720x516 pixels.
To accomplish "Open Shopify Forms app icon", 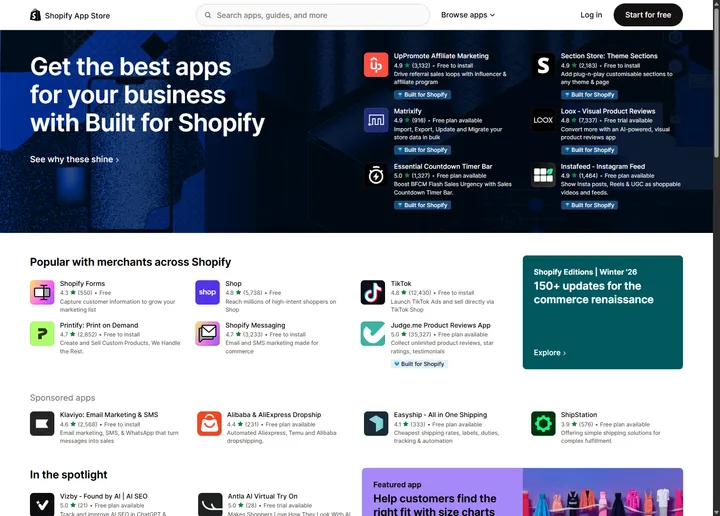I will (42, 292).
